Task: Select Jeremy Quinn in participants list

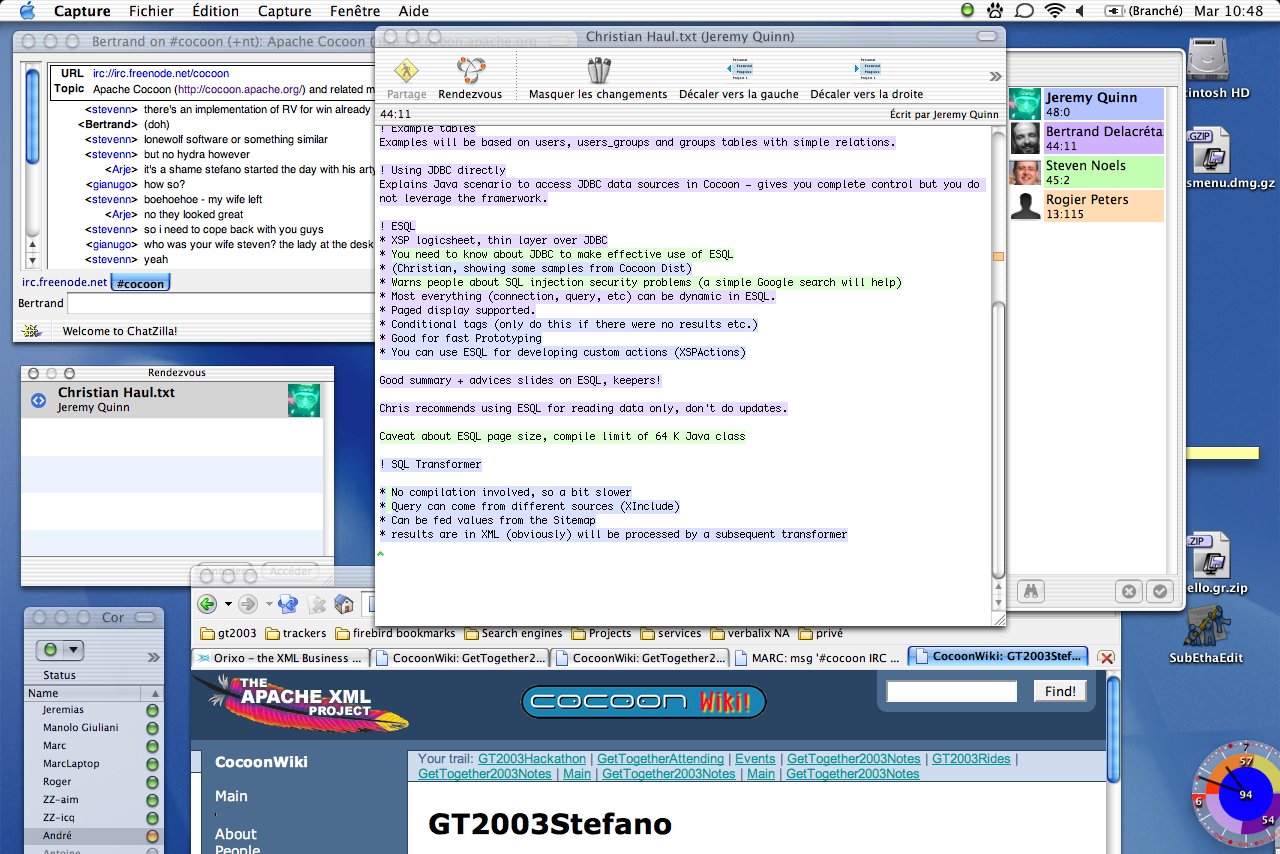Action: [1087, 104]
